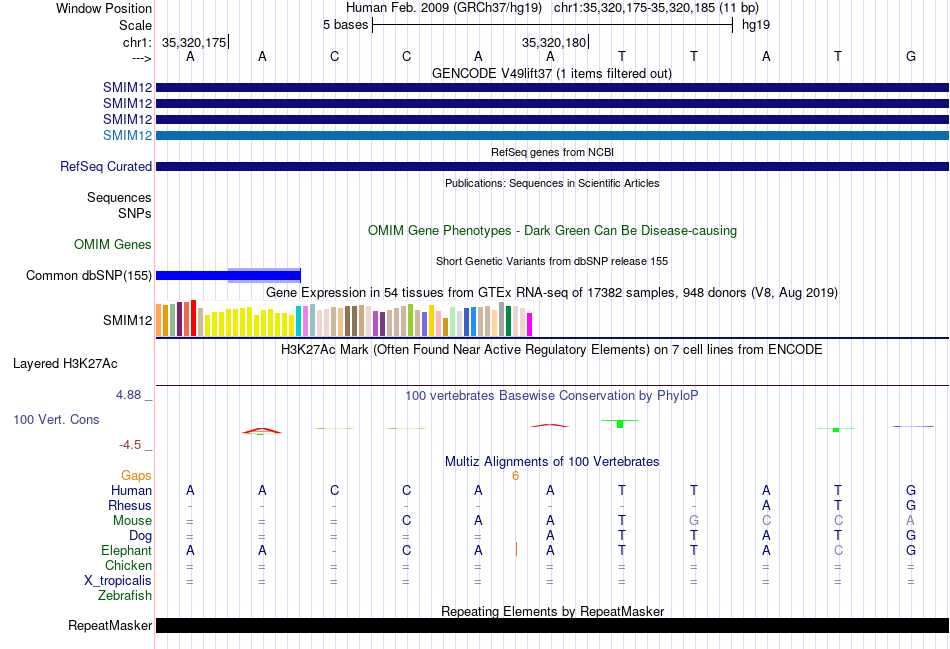Open '100 vertebrates Basewise Conservation by PhyloP' title
Viewport: 950px width, 649px height.
pyautogui.click(x=551, y=396)
